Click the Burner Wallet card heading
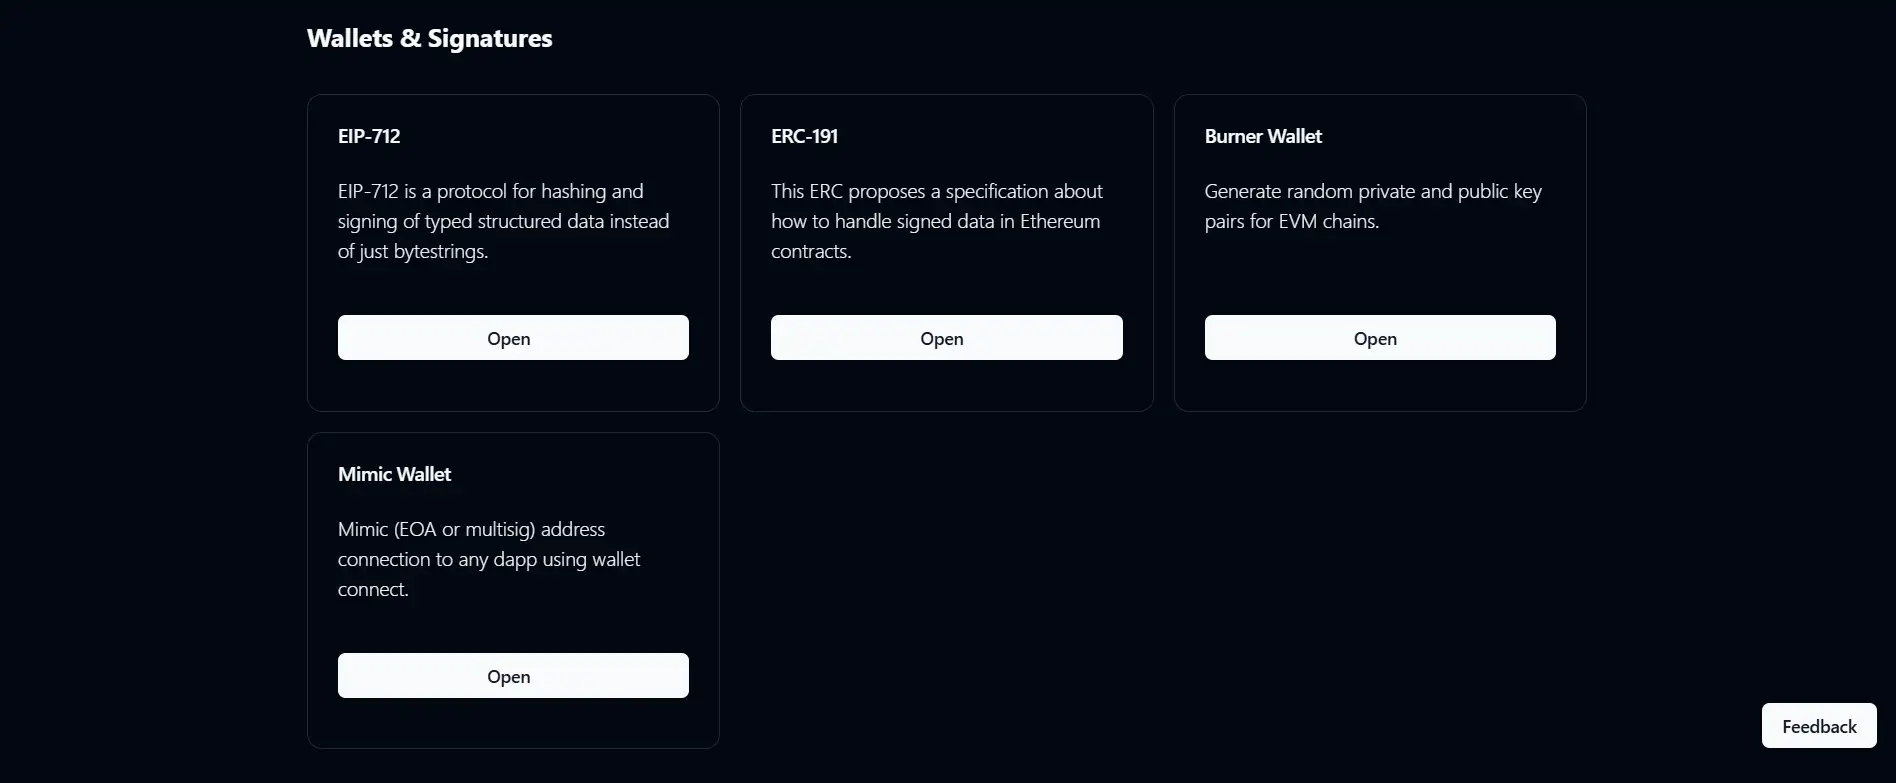 pyautogui.click(x=1263, y=136)
